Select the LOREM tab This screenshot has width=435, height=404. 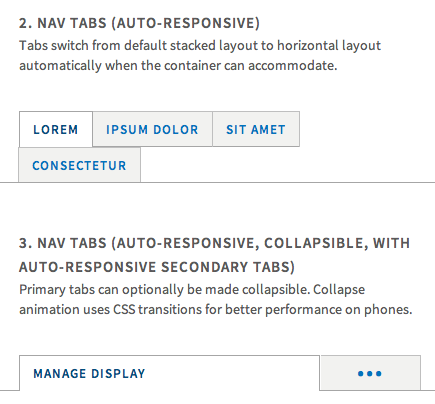[x=56, y=129]
